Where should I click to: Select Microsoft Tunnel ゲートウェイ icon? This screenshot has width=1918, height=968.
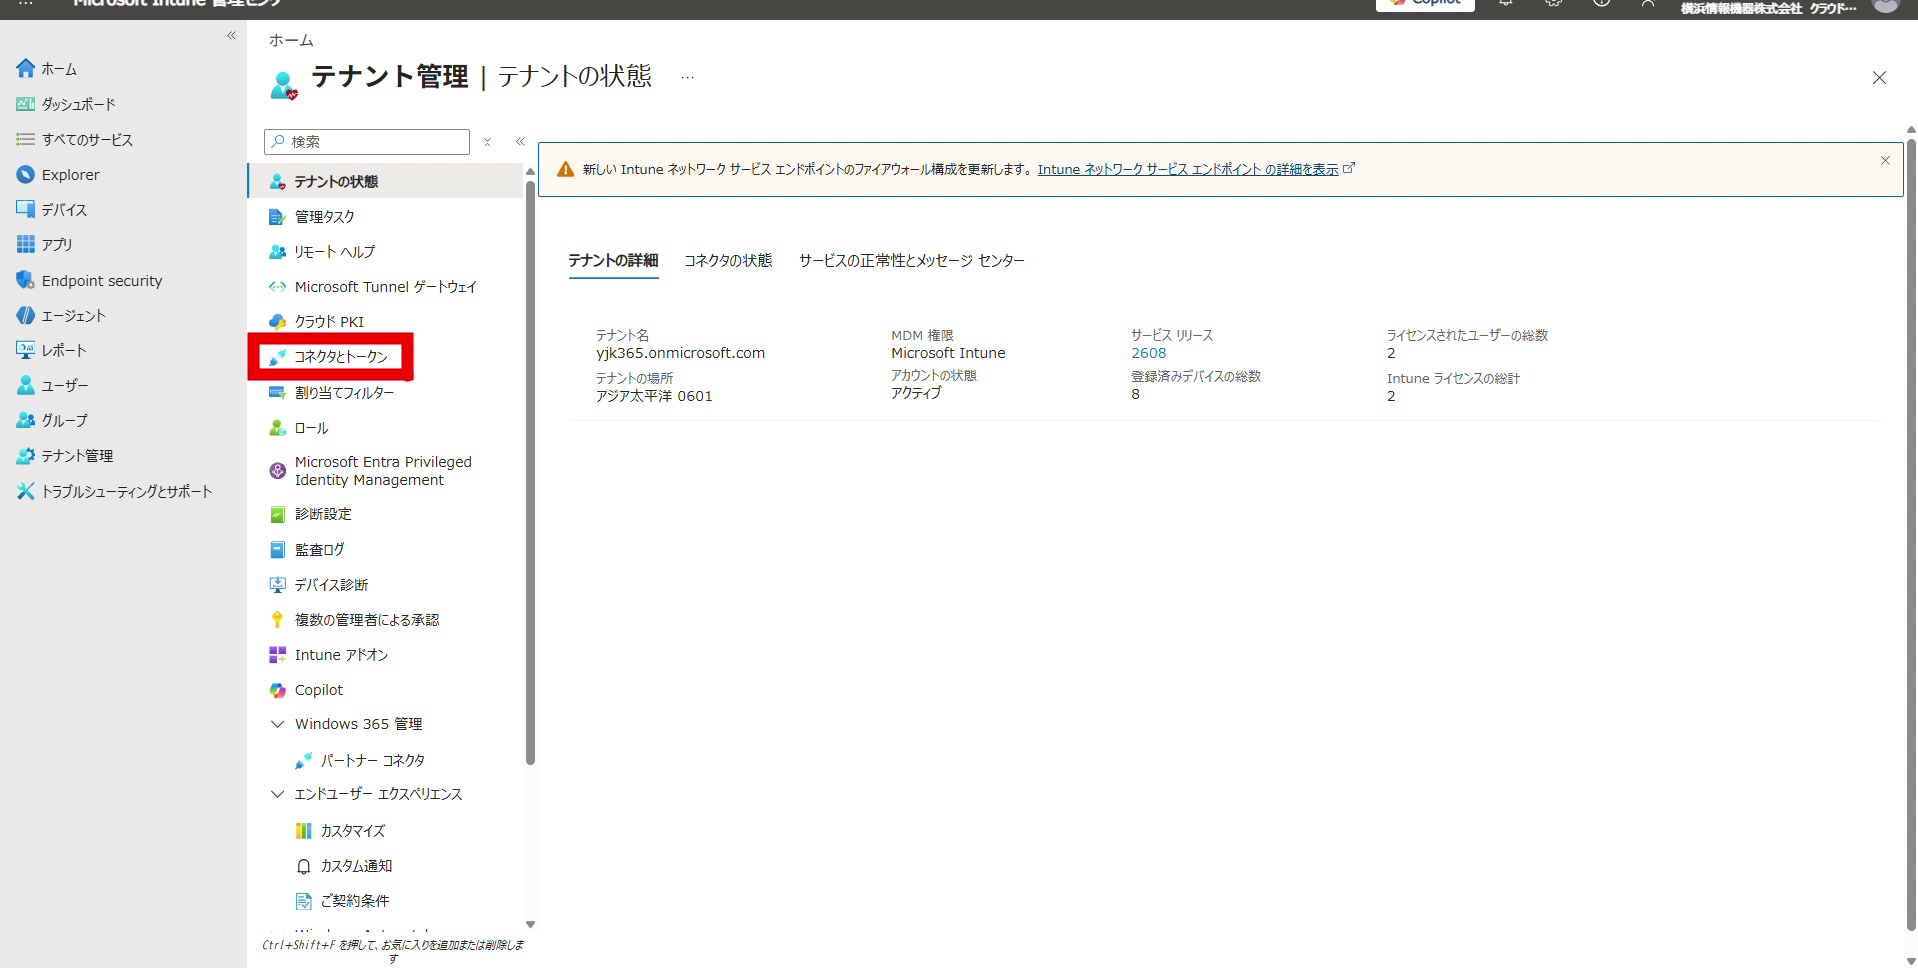point(278,287)
